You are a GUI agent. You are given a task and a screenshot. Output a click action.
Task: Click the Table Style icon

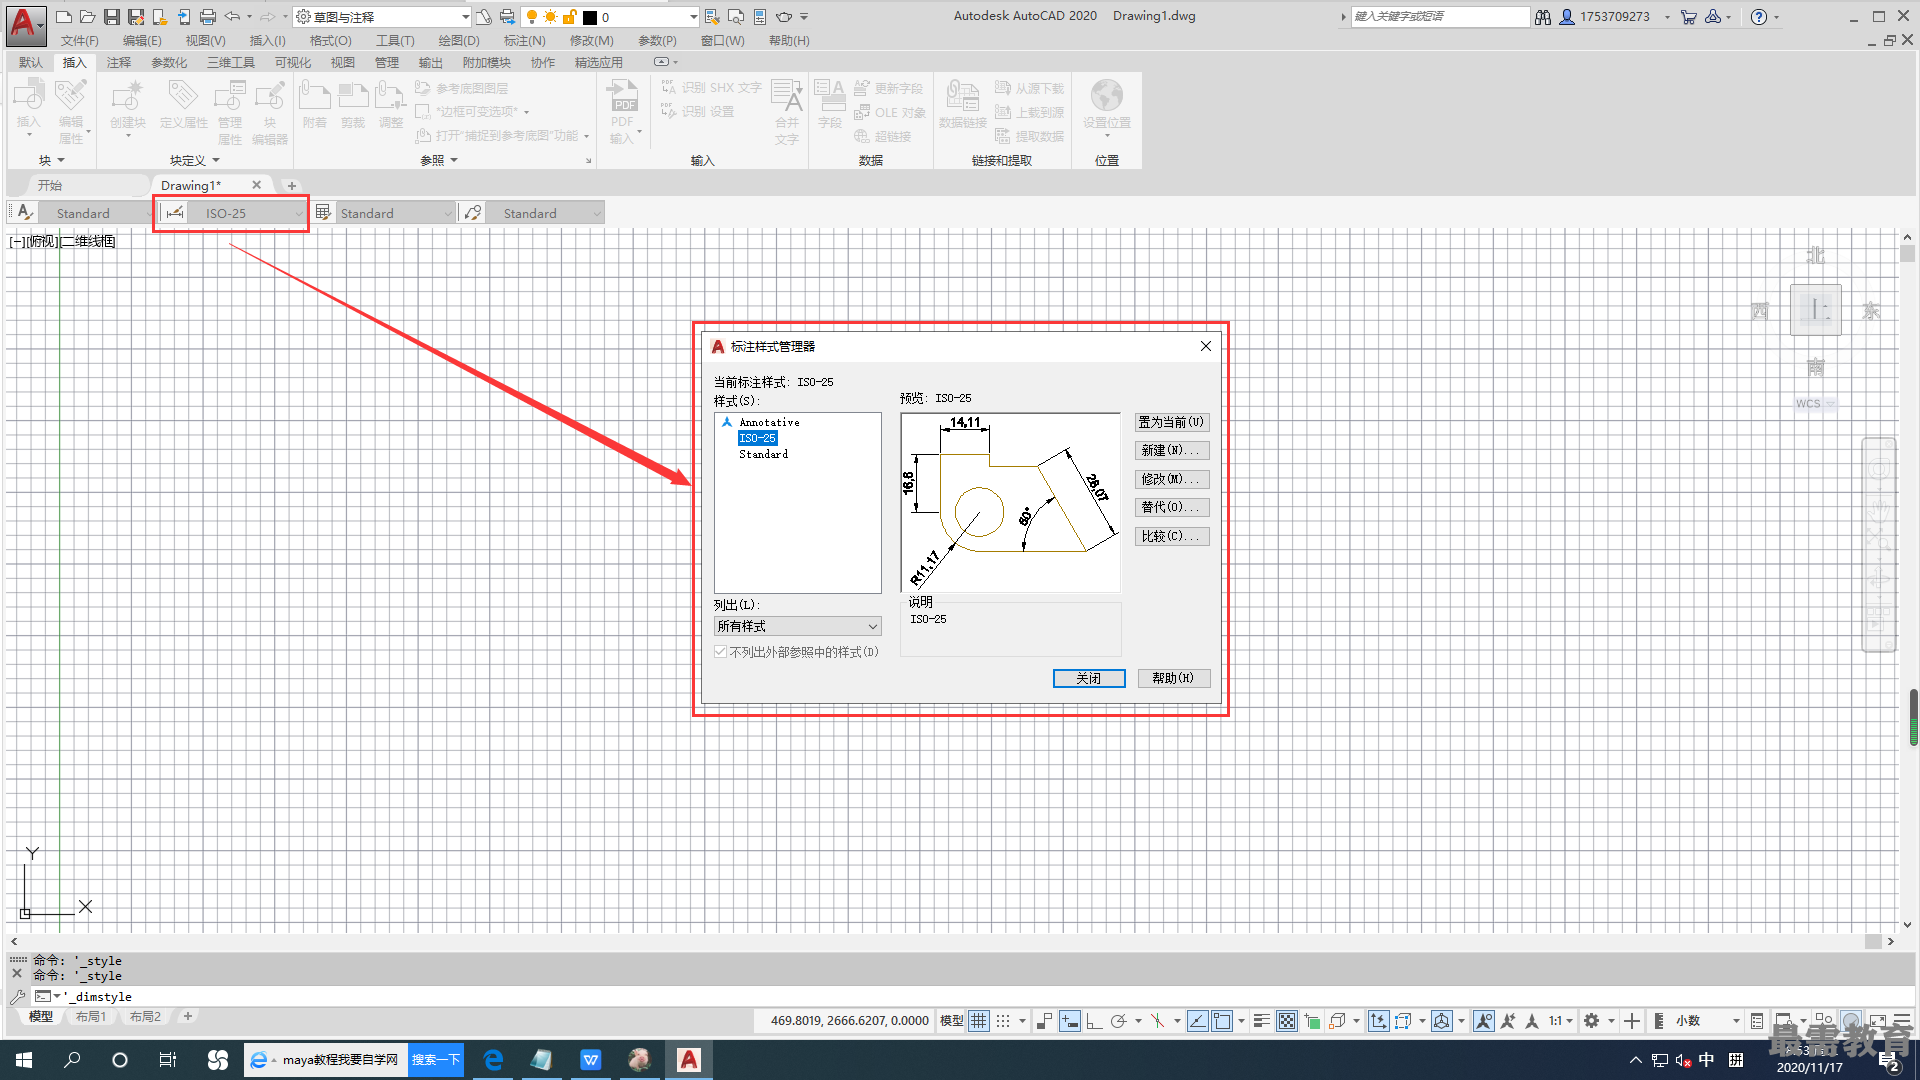[323, 212]
